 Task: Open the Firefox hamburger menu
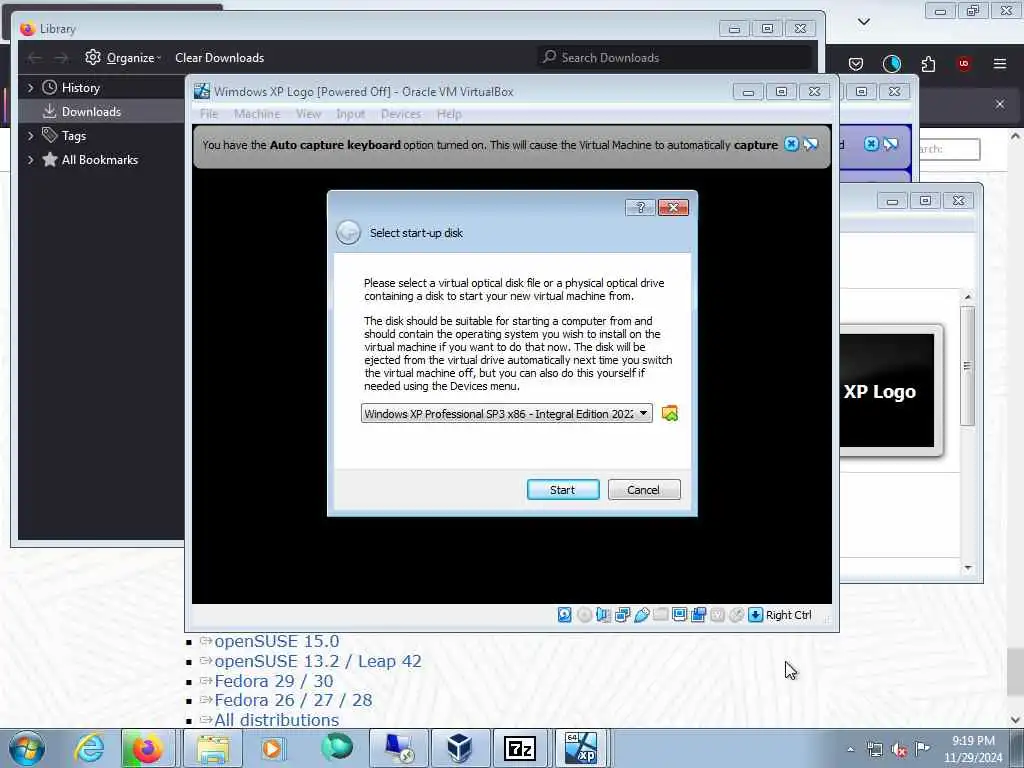coord(999,63)
